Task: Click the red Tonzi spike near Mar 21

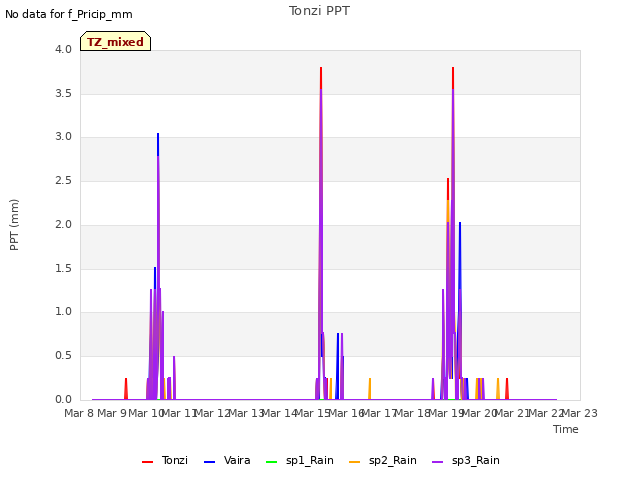Action: pos(507,388)
